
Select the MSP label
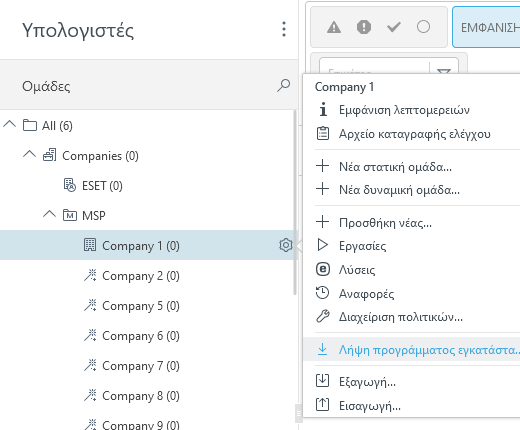(94, 216)
